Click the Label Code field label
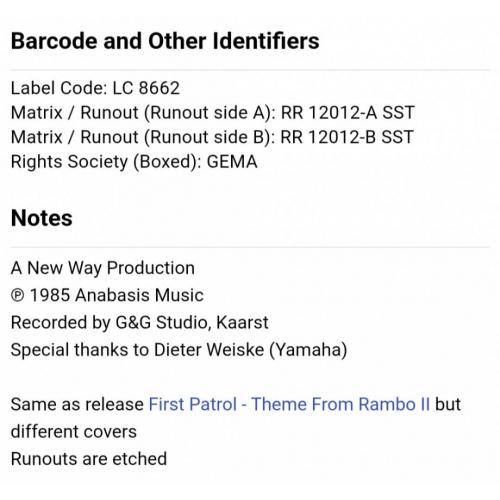 59,88
